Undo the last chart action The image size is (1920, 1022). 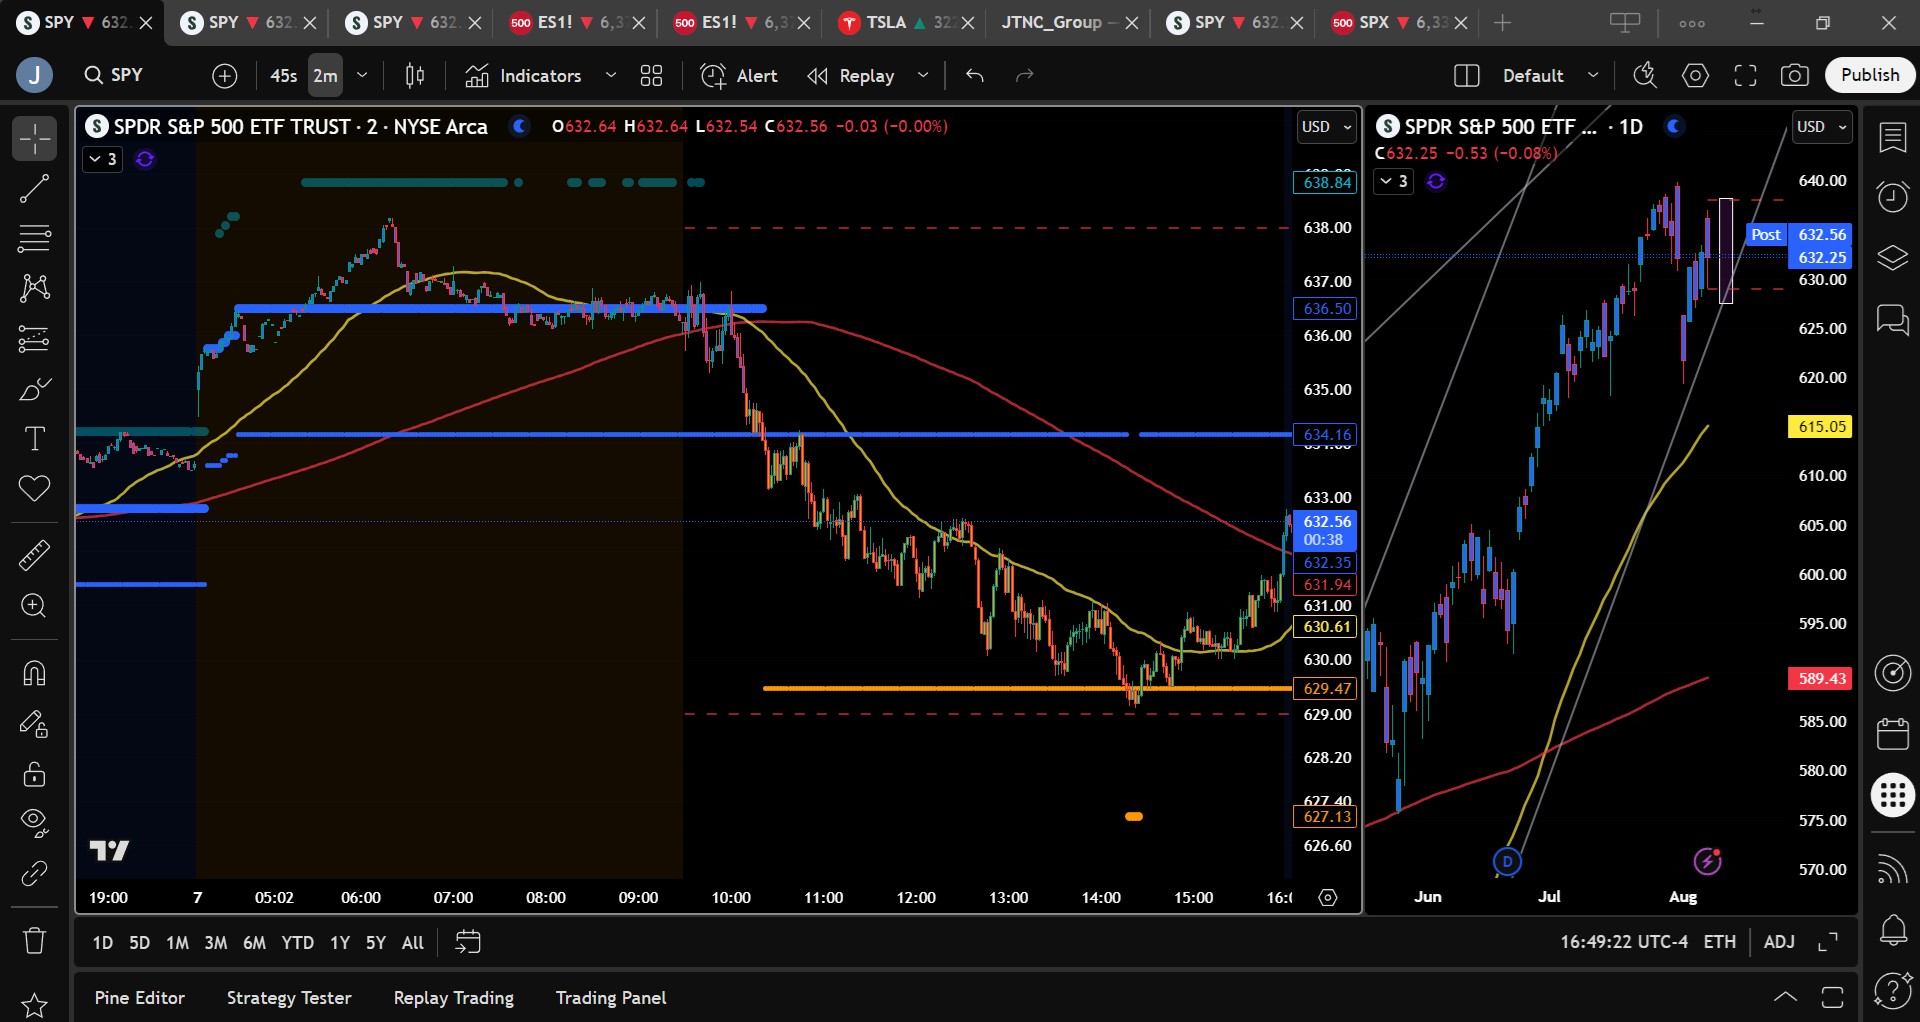tap(975, 76)
